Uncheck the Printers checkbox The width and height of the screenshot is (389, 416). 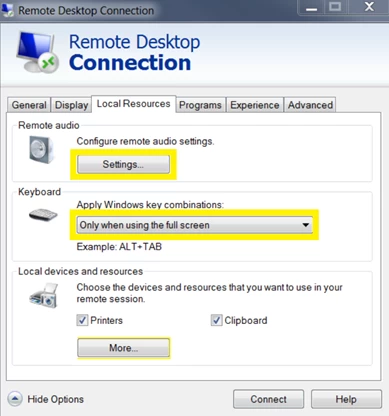(x=82, y=320)
